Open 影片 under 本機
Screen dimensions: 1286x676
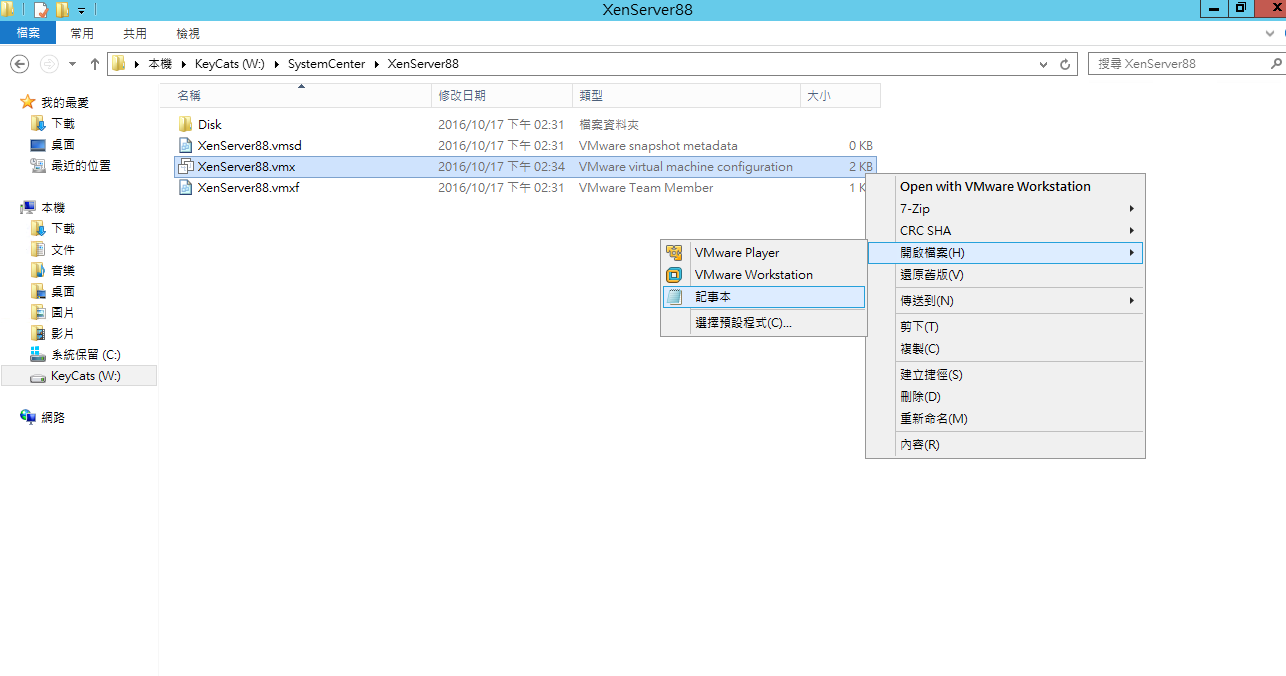[63, 333]
